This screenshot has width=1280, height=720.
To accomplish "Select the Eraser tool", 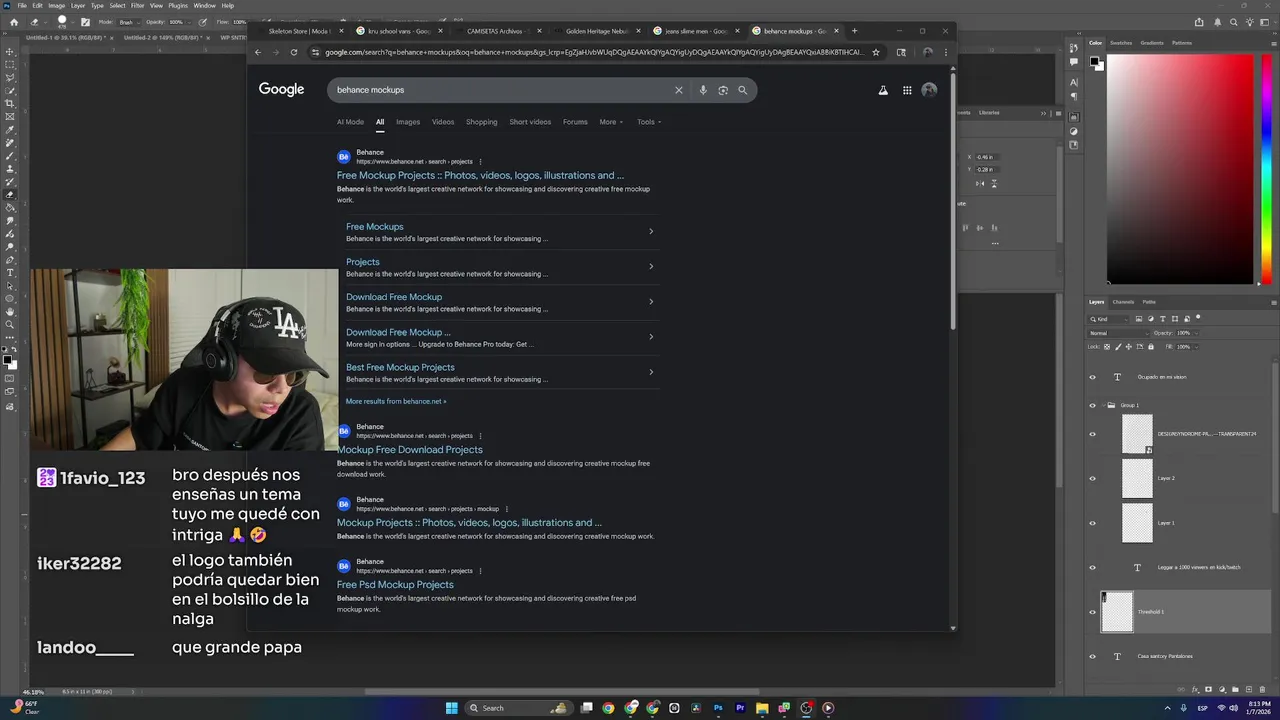I will pos(10,195).
